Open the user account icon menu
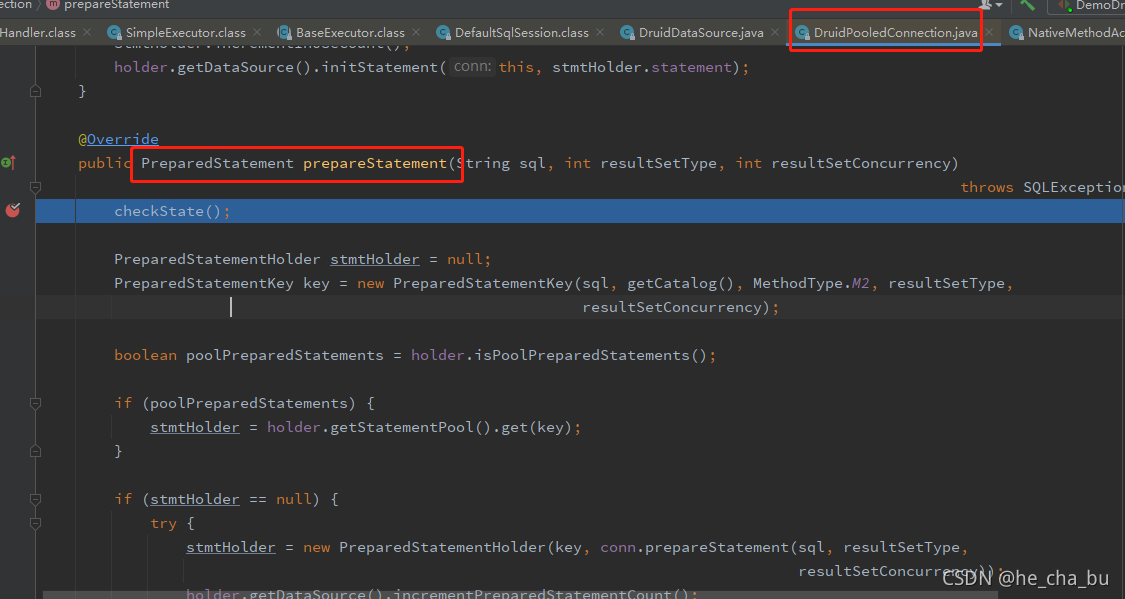 click(991, 5)
